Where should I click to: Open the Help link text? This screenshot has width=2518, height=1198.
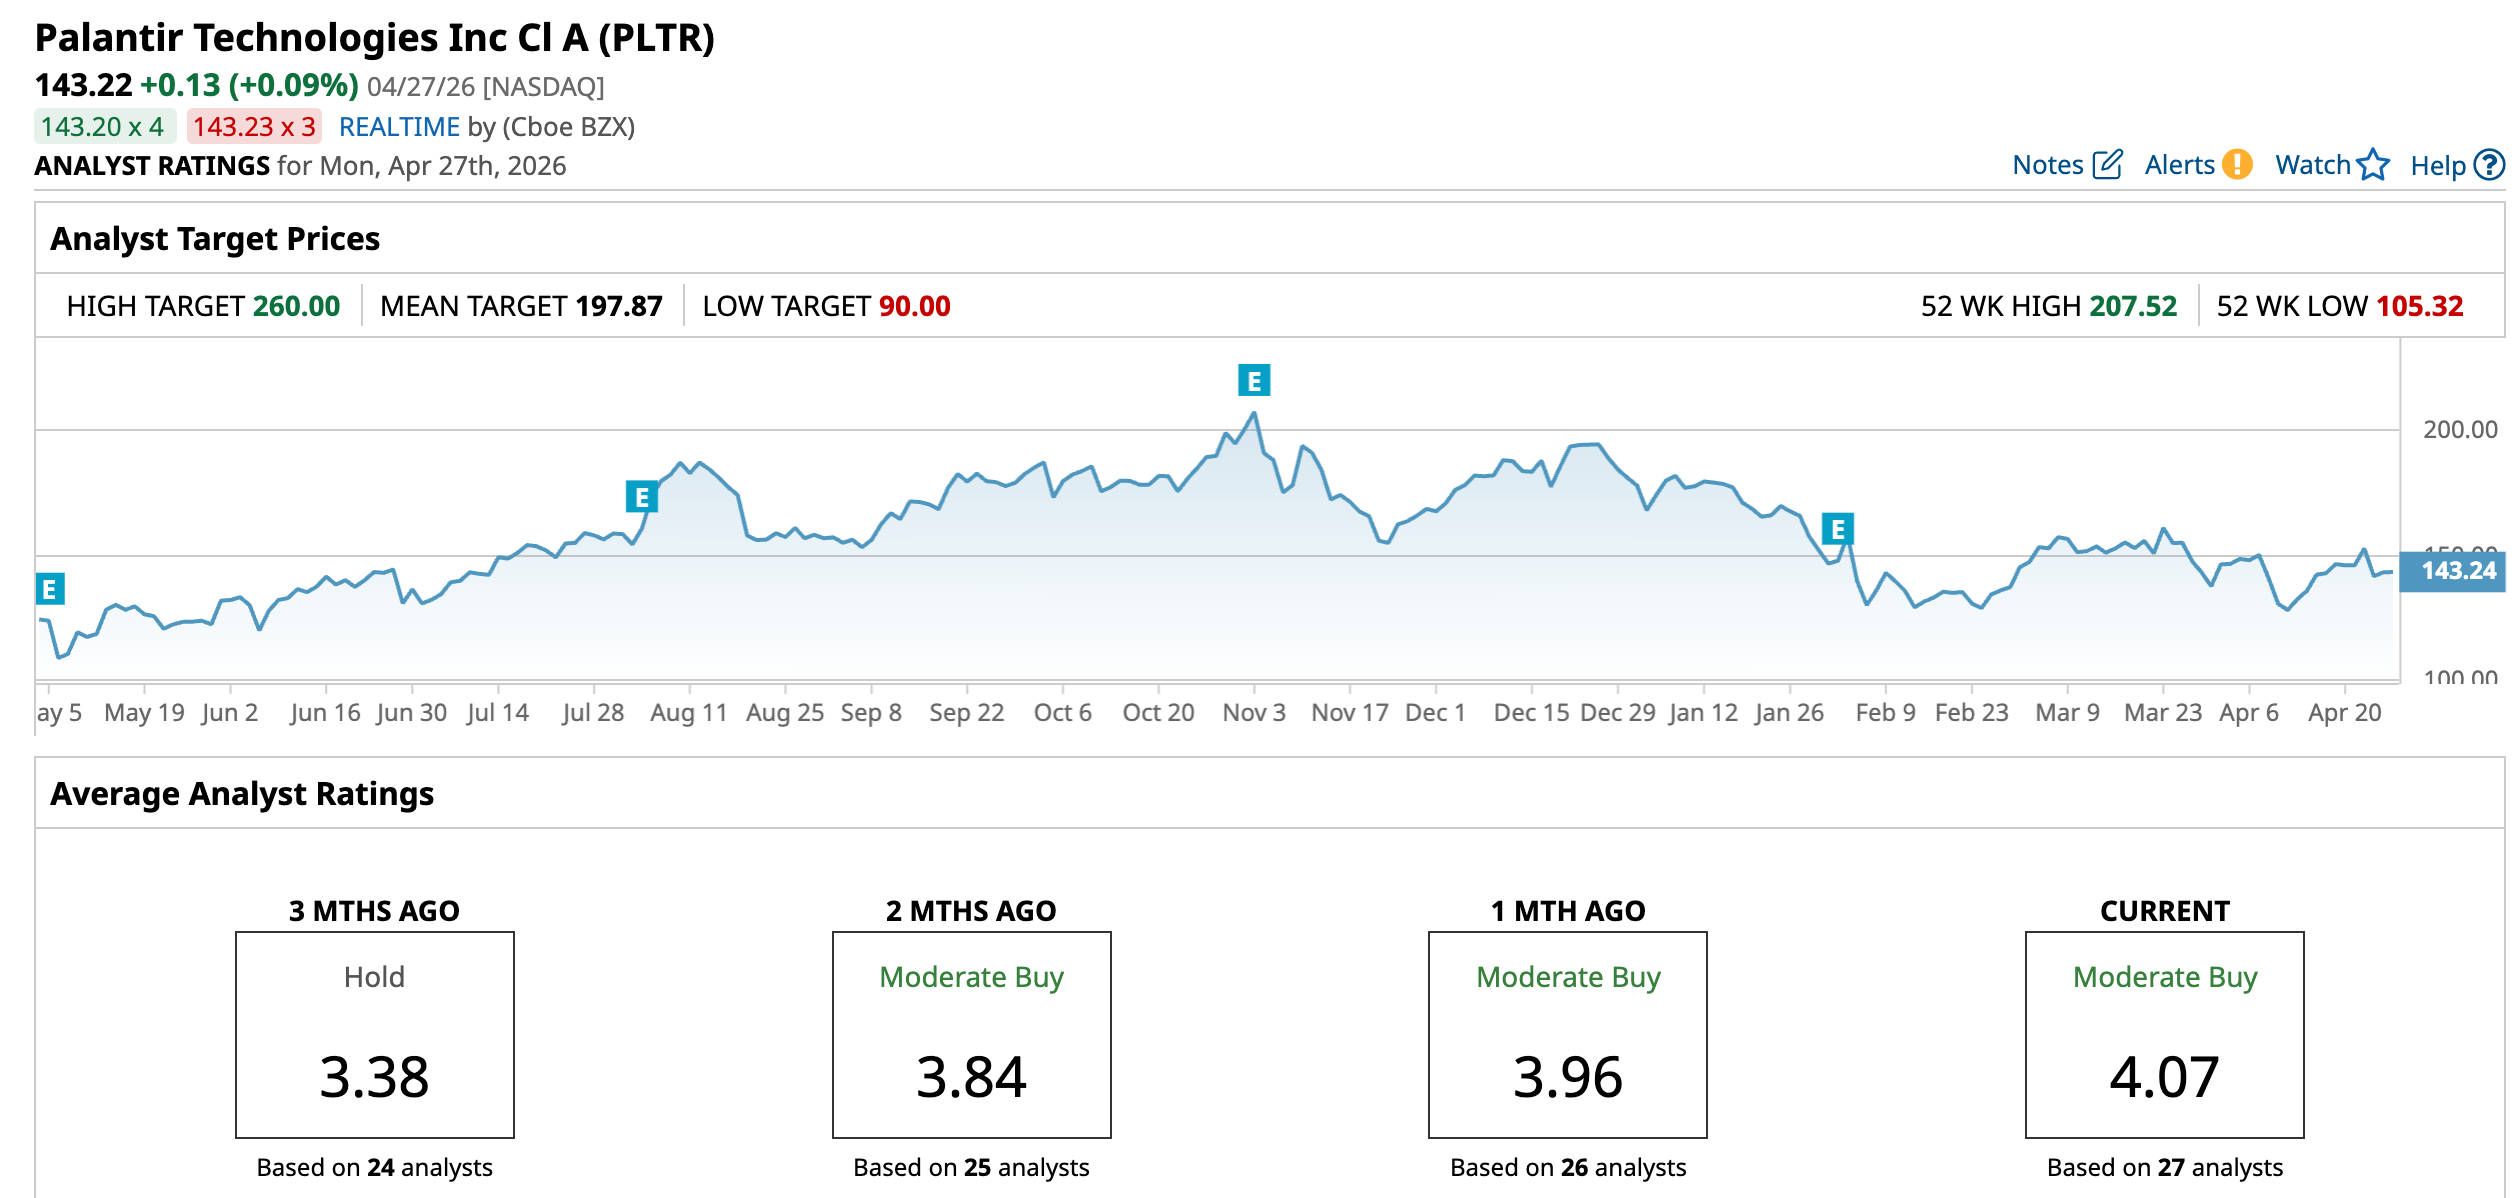[x=2437, y=166]
